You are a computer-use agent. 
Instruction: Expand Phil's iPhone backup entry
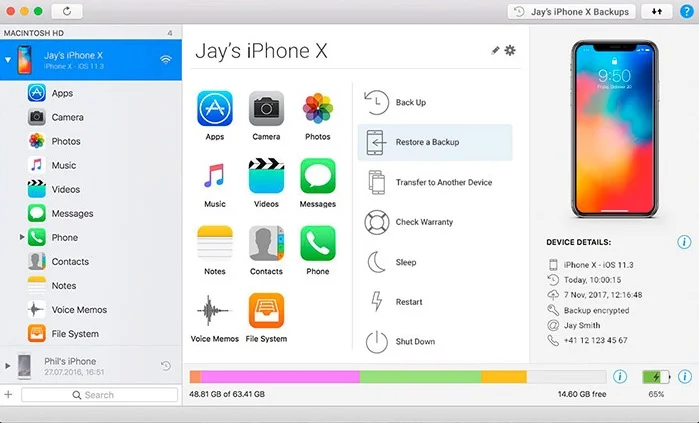pos(8,366)
